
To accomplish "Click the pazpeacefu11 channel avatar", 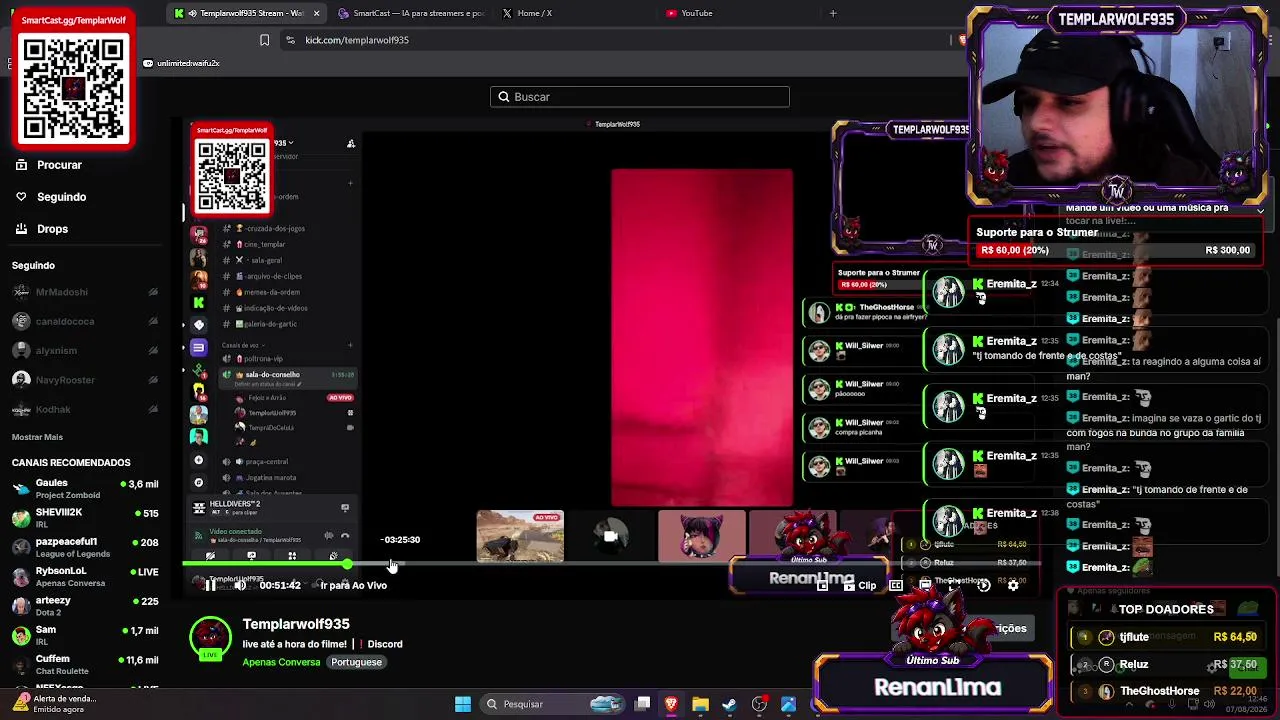I will click(x=21, y=546).
